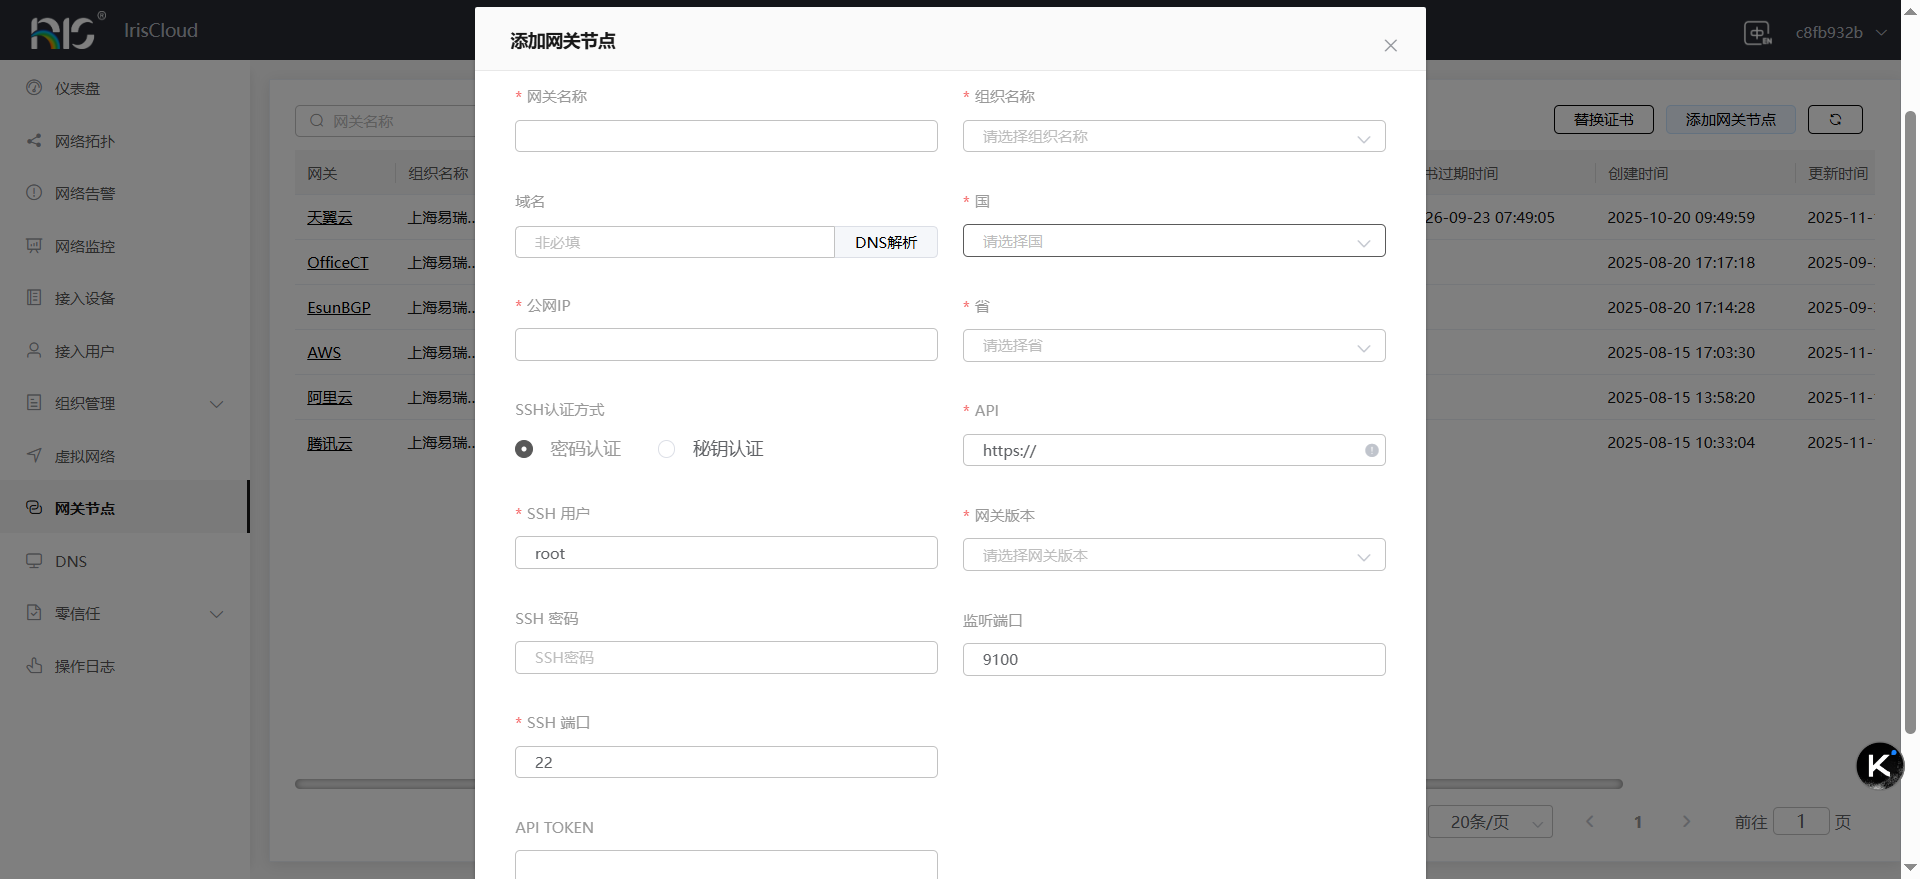Viewport: 1920px width, 879px height.
Task: Click the language switch icon in the header
Action: tap(1757, 33)
